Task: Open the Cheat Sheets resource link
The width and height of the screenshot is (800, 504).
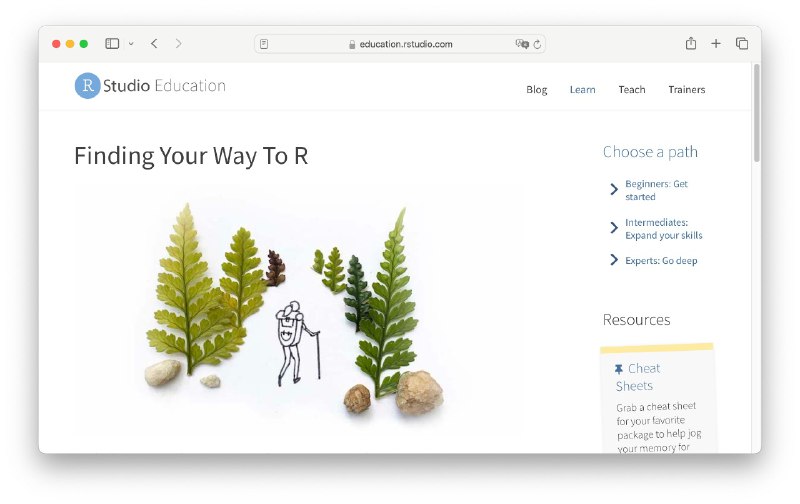Action: (x=638, y=377)
